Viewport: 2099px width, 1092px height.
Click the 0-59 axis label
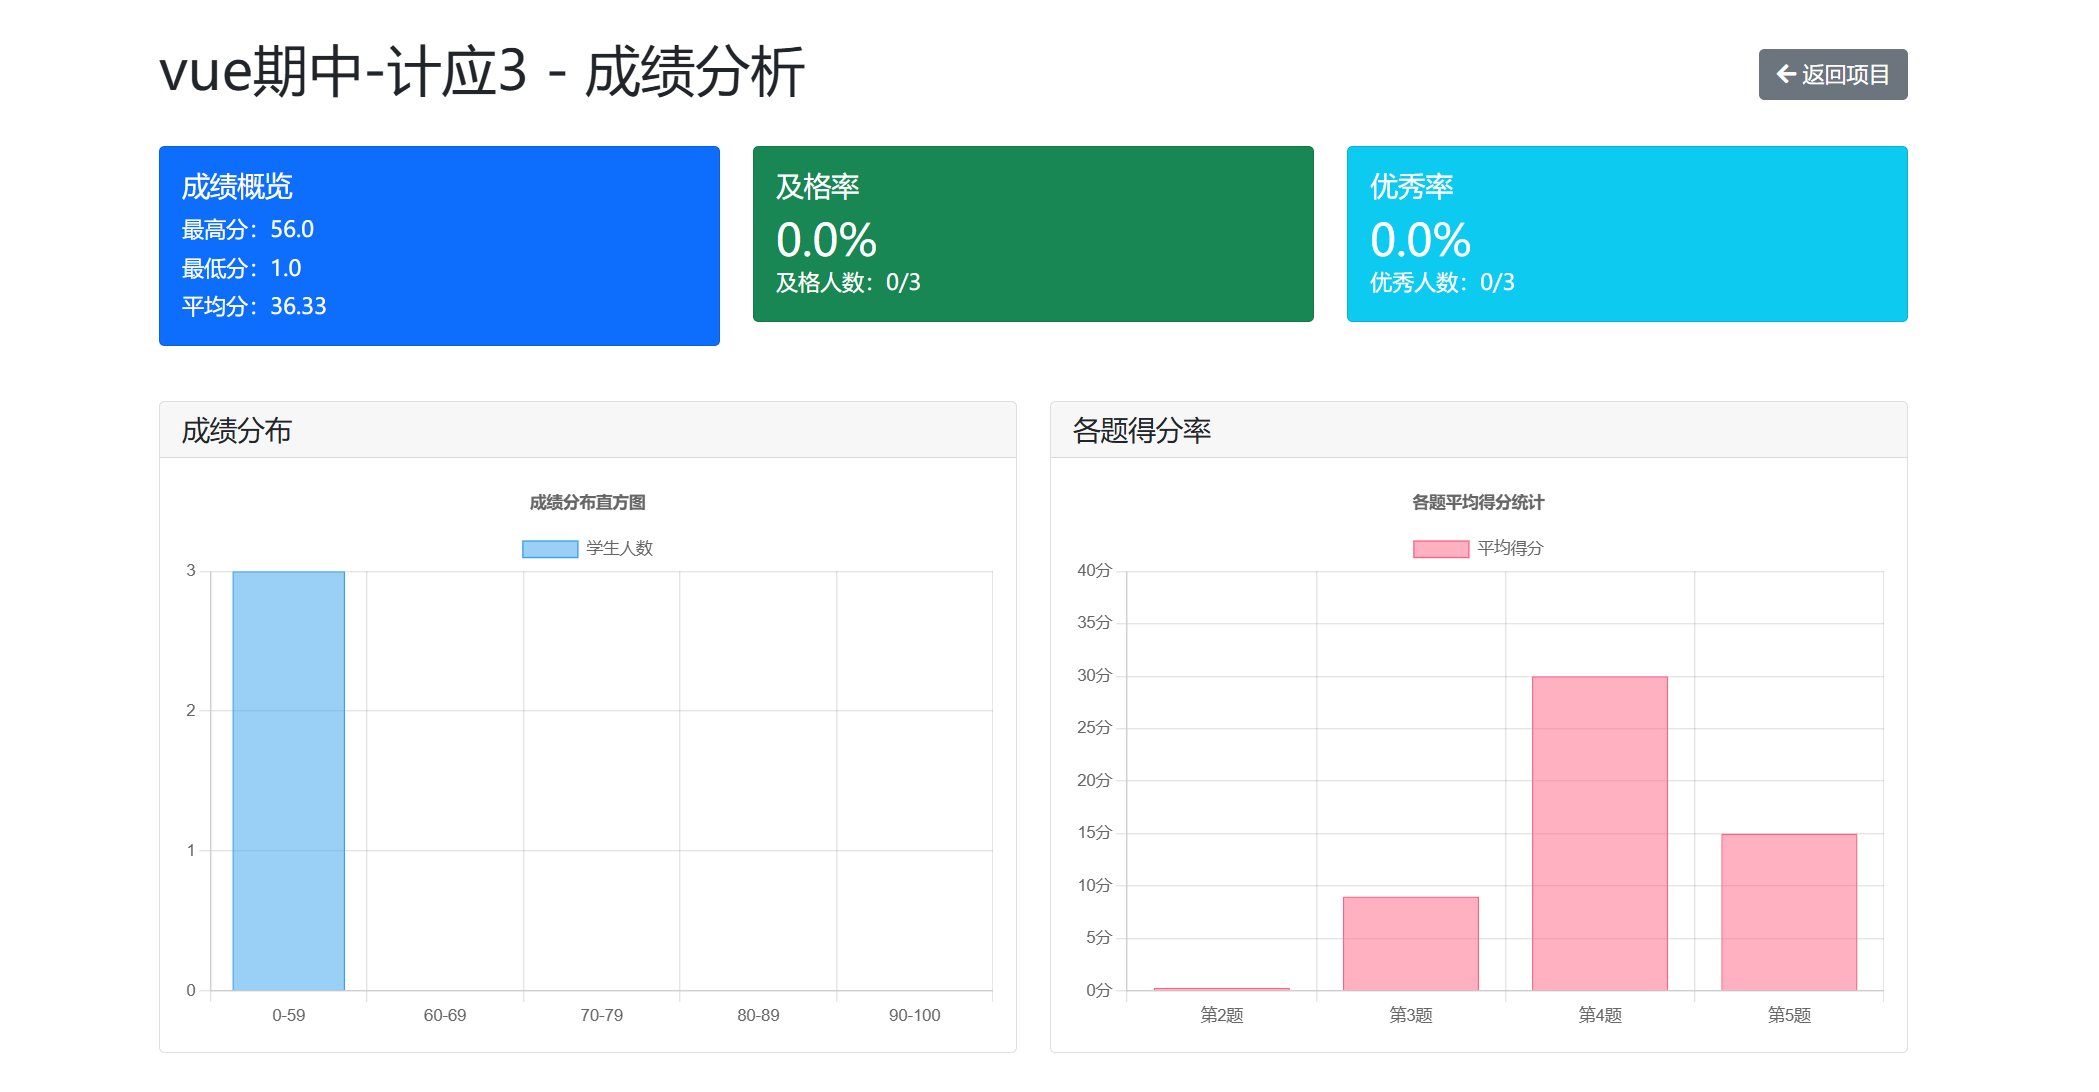(289, 1015)
